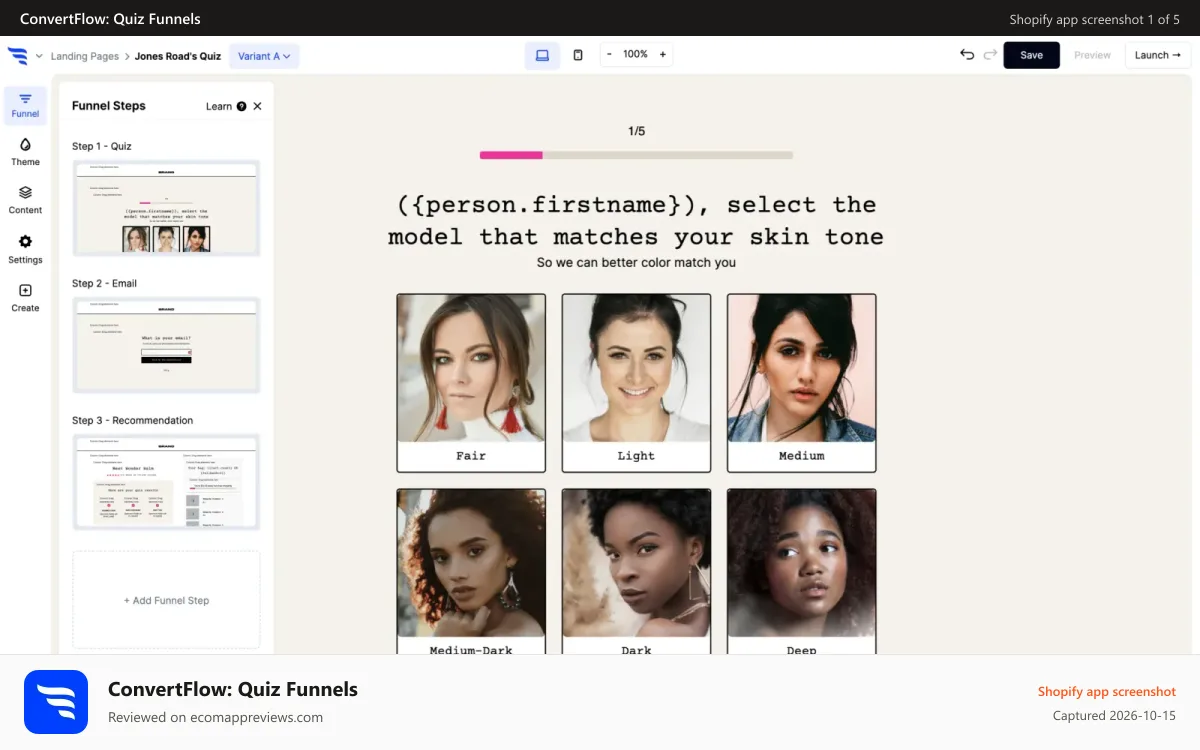The height and width of the screenshot is (750, 1200).
Task: Click the 100% zoom value
Action: point(635,54)
